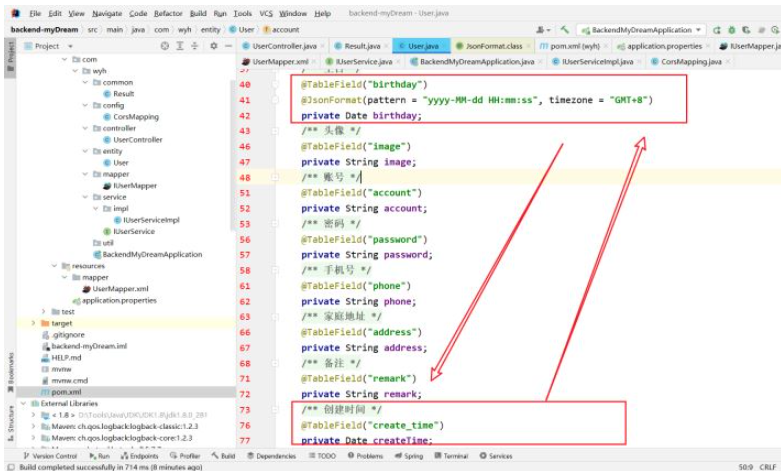
Task: Toggle the fold marker on line 40
Action: pos(275,84)
